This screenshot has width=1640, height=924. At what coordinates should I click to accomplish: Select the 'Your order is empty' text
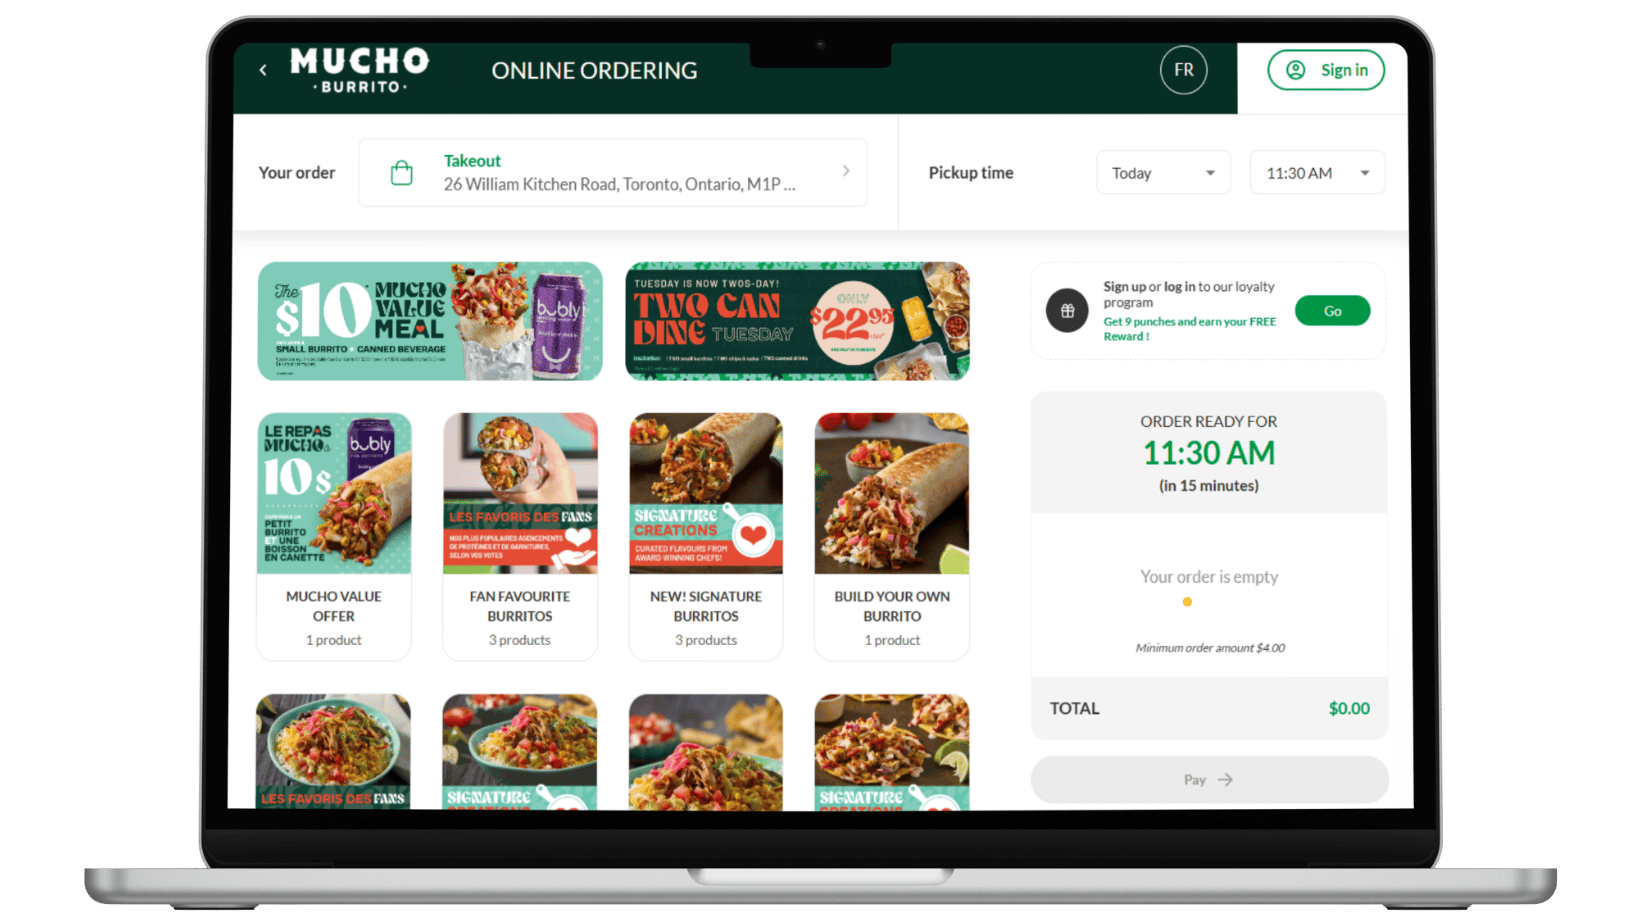[1209, 577]
